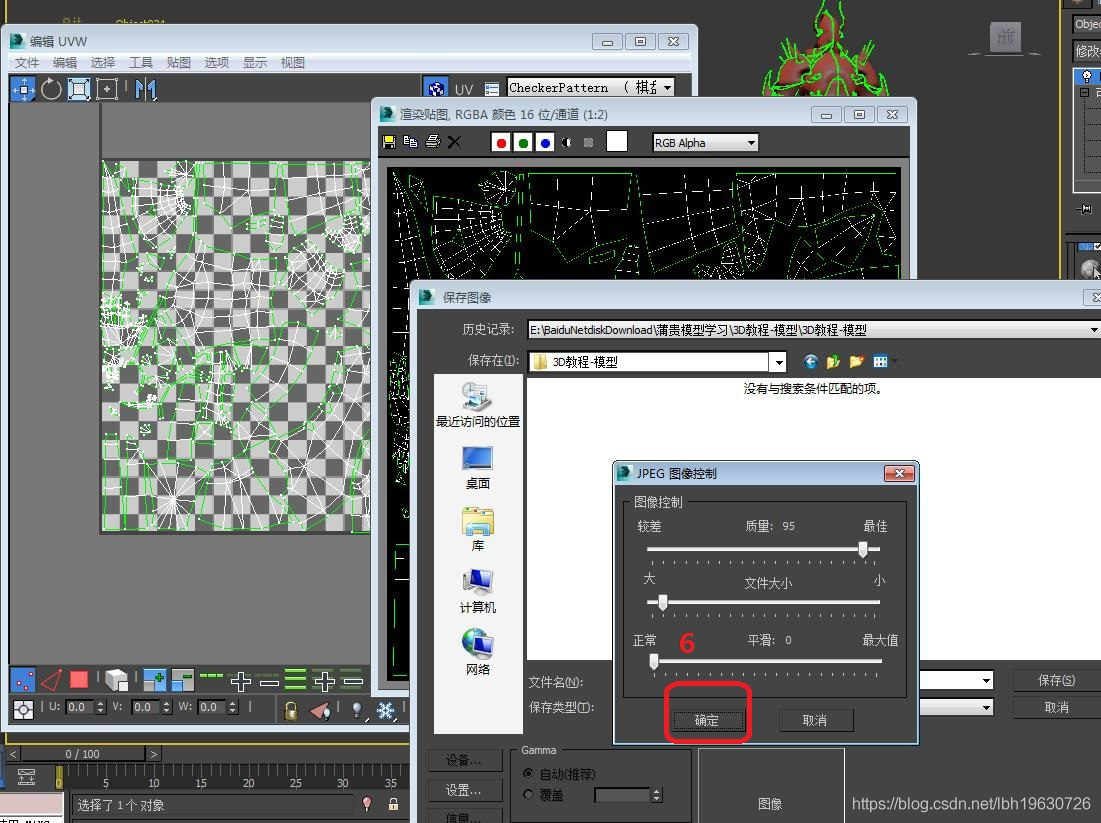Click the Mirror tool in Edit UVW toolbar
Screen dimensions: 1101x823
(145, 89)
